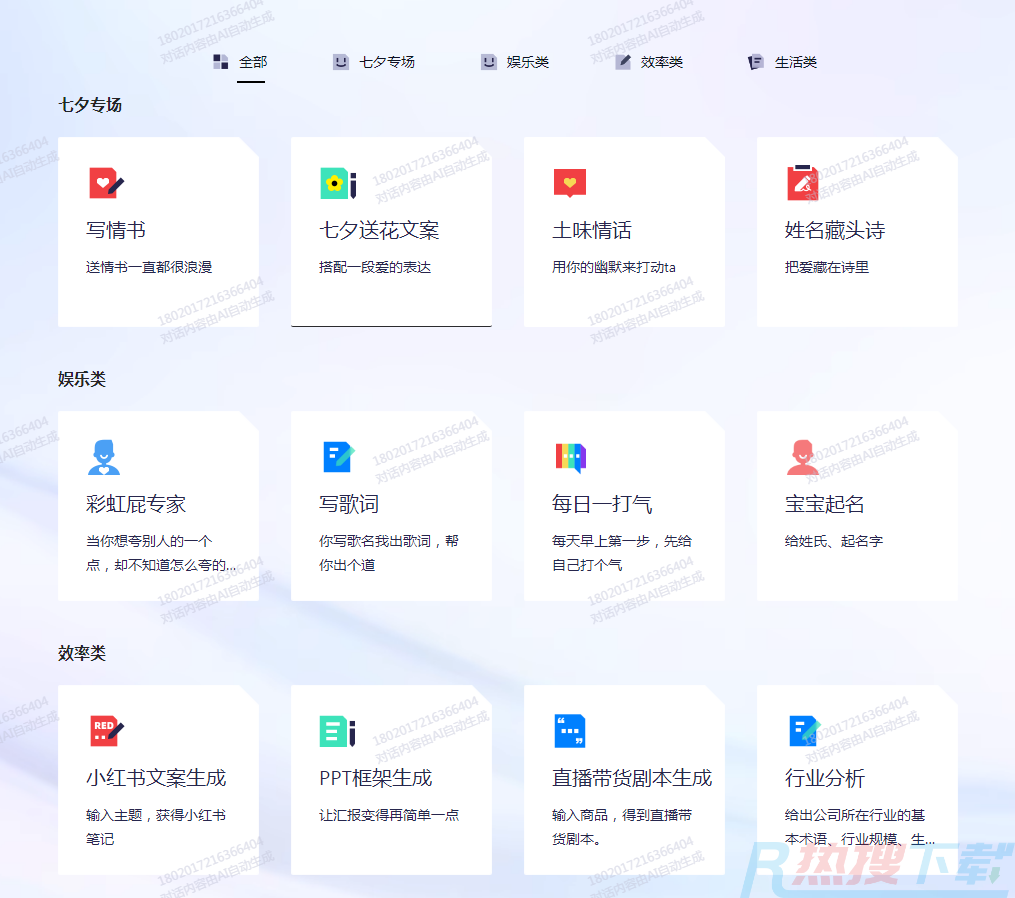Image resolution: width=1015 pixels, height=898 pixels.
Task: Click the RED pencil icon for 小红书文案生成
Action: pyautogui.click(x=106, y=731)
